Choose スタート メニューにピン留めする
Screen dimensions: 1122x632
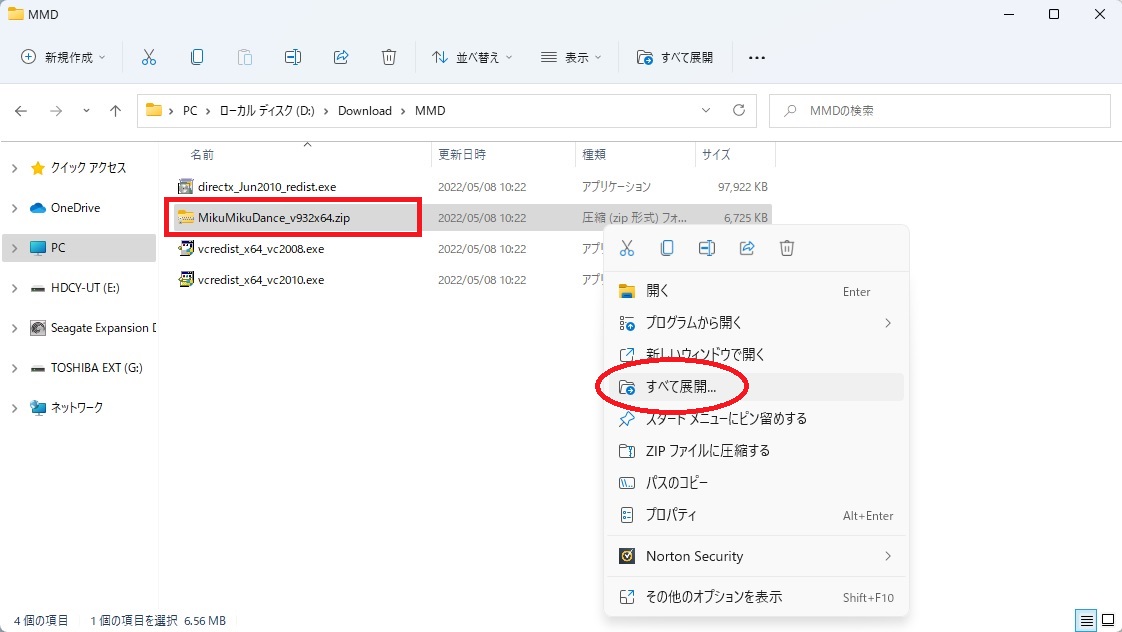tap(756, 419)
